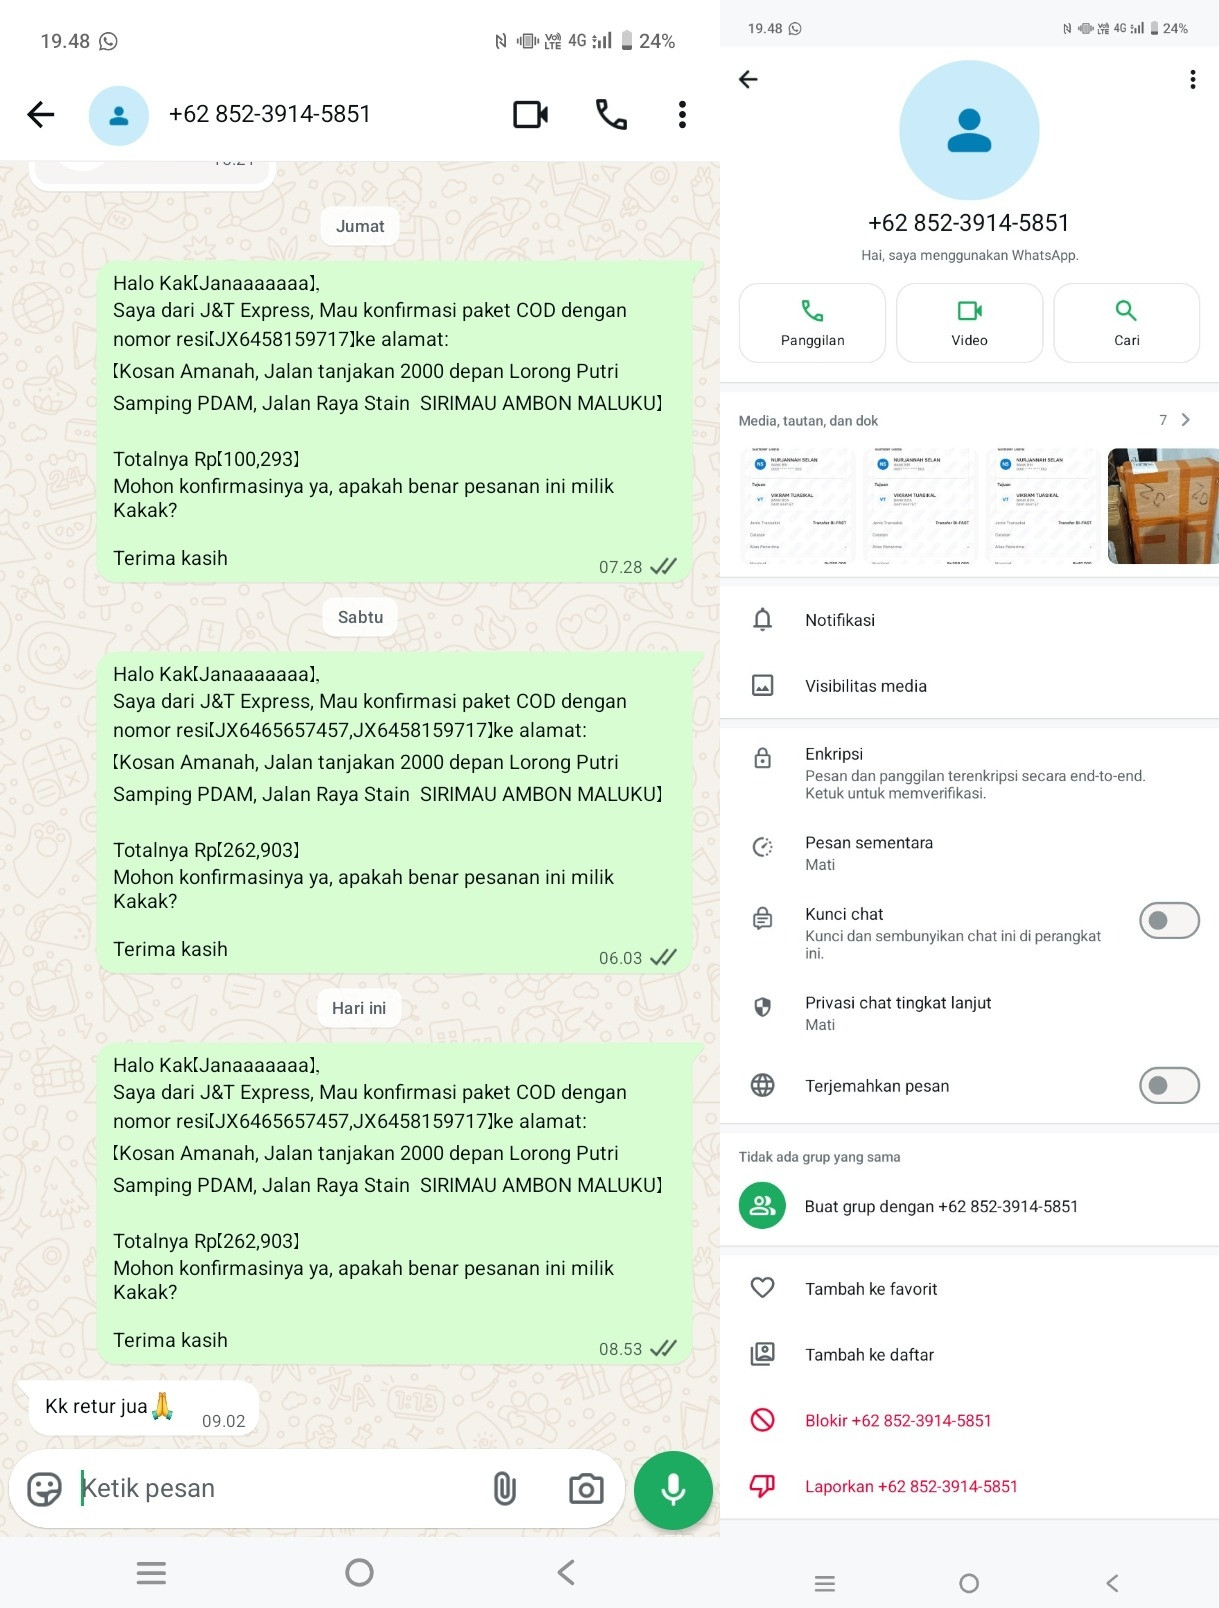The image size is (1219, 1608).
Task: Open Visibilitas media option
Action: (x=969, y=686)
